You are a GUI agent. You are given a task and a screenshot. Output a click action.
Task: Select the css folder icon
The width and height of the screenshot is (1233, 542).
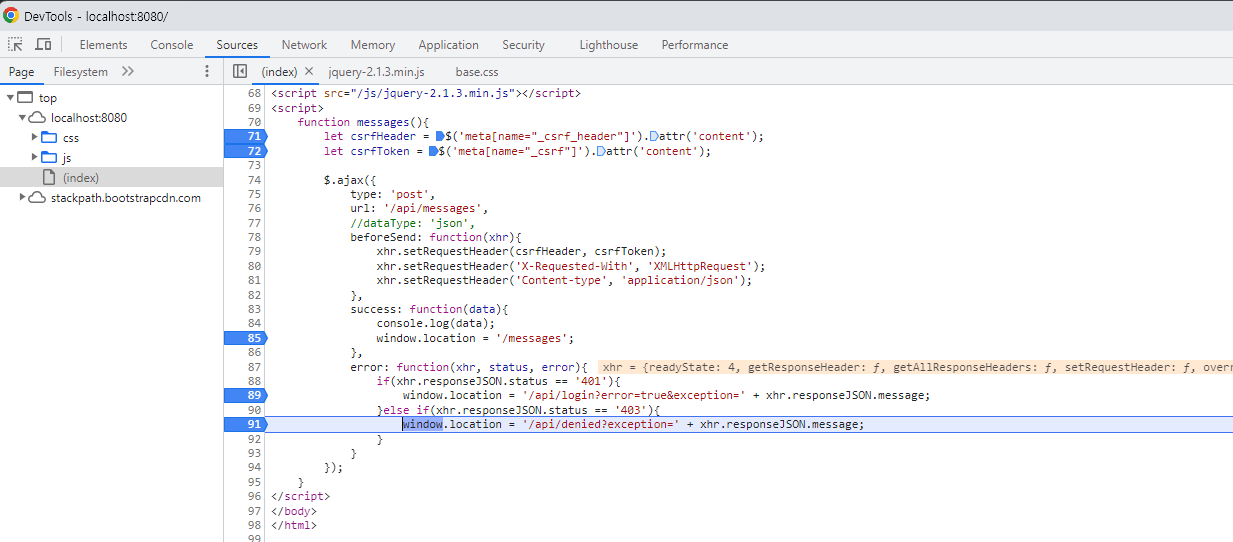coord(49,137)
